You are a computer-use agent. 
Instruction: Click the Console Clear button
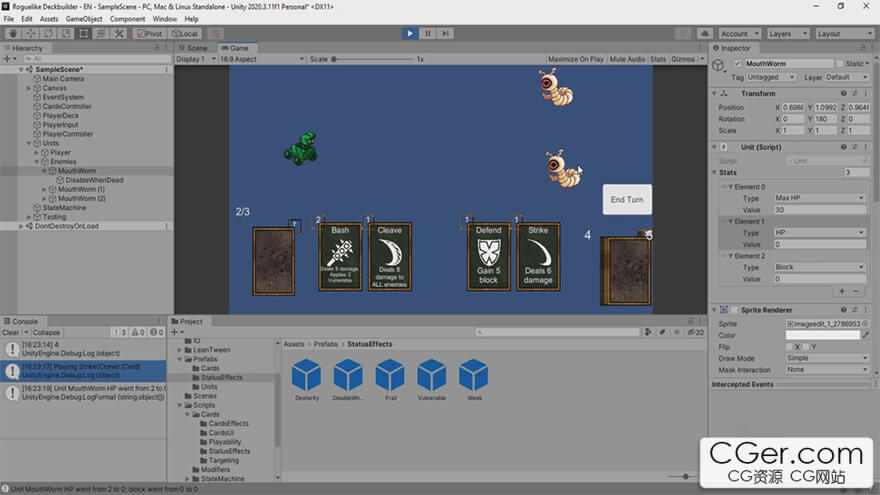click(10, 332)
